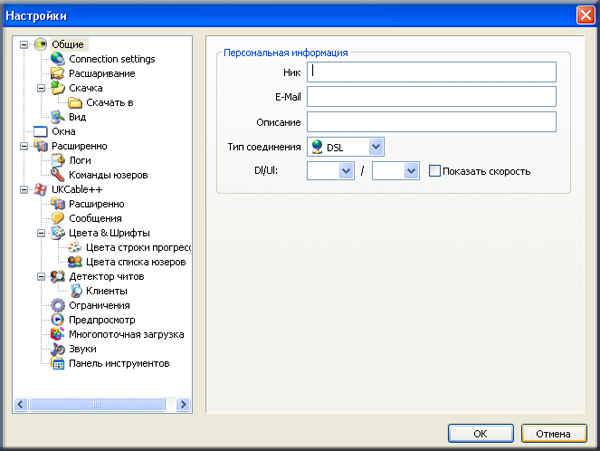Click the Команды юзеров icon

[x=58, y=175]
